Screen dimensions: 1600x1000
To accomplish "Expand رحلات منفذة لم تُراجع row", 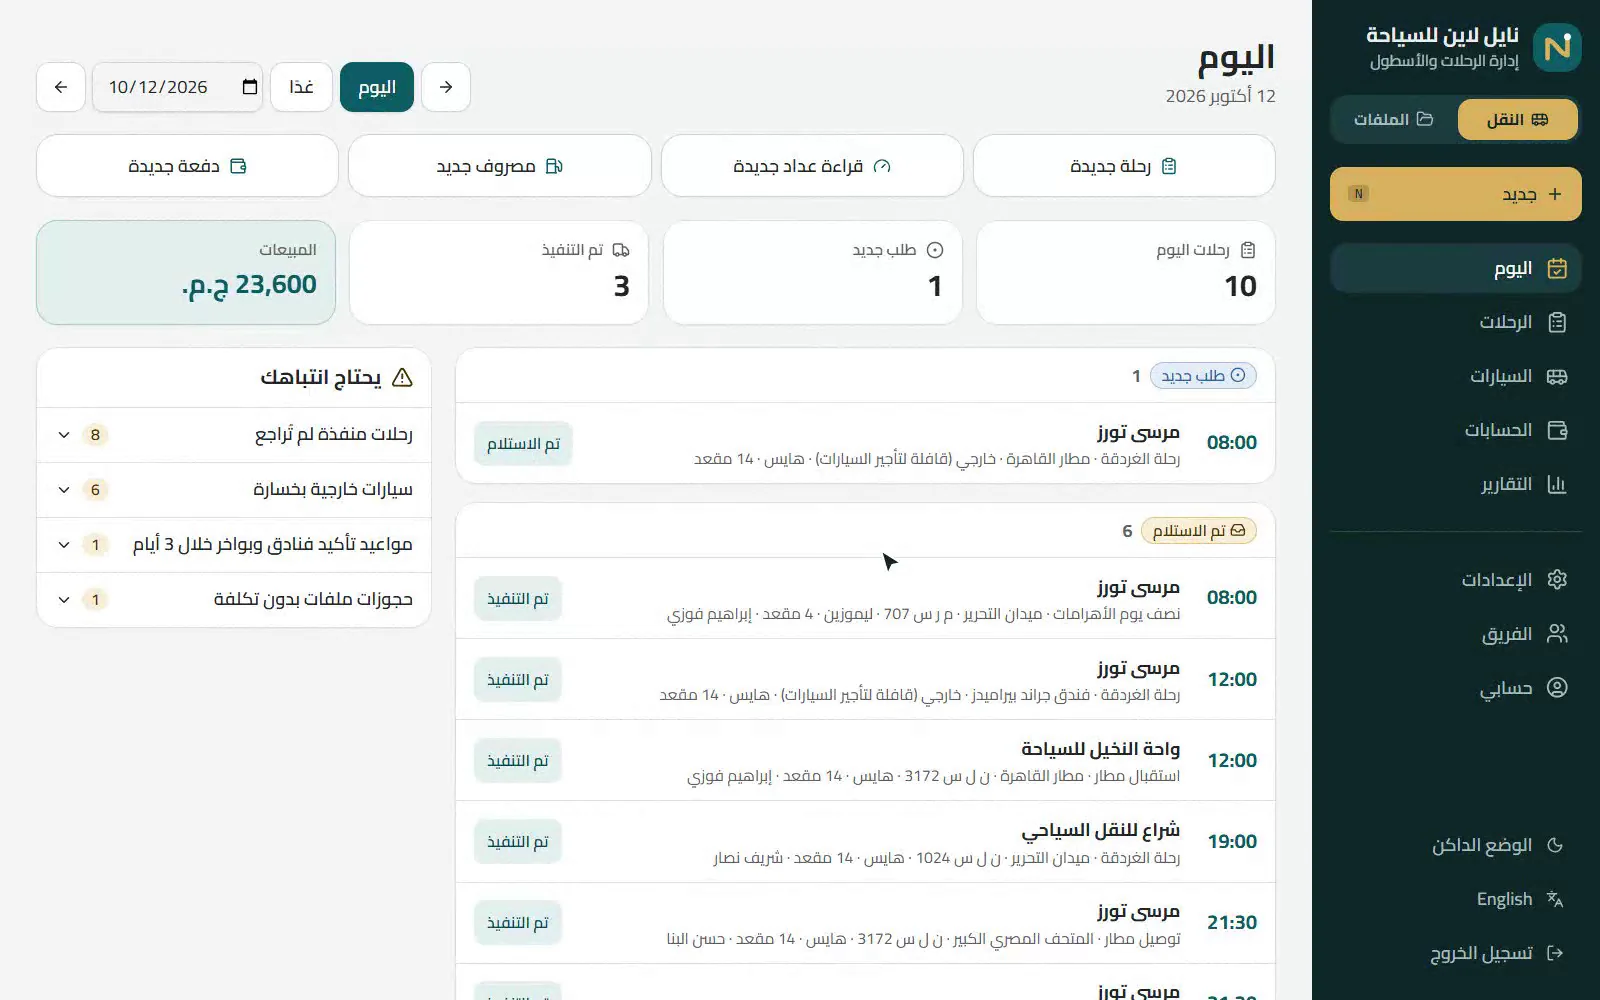I will pos(234,435).
